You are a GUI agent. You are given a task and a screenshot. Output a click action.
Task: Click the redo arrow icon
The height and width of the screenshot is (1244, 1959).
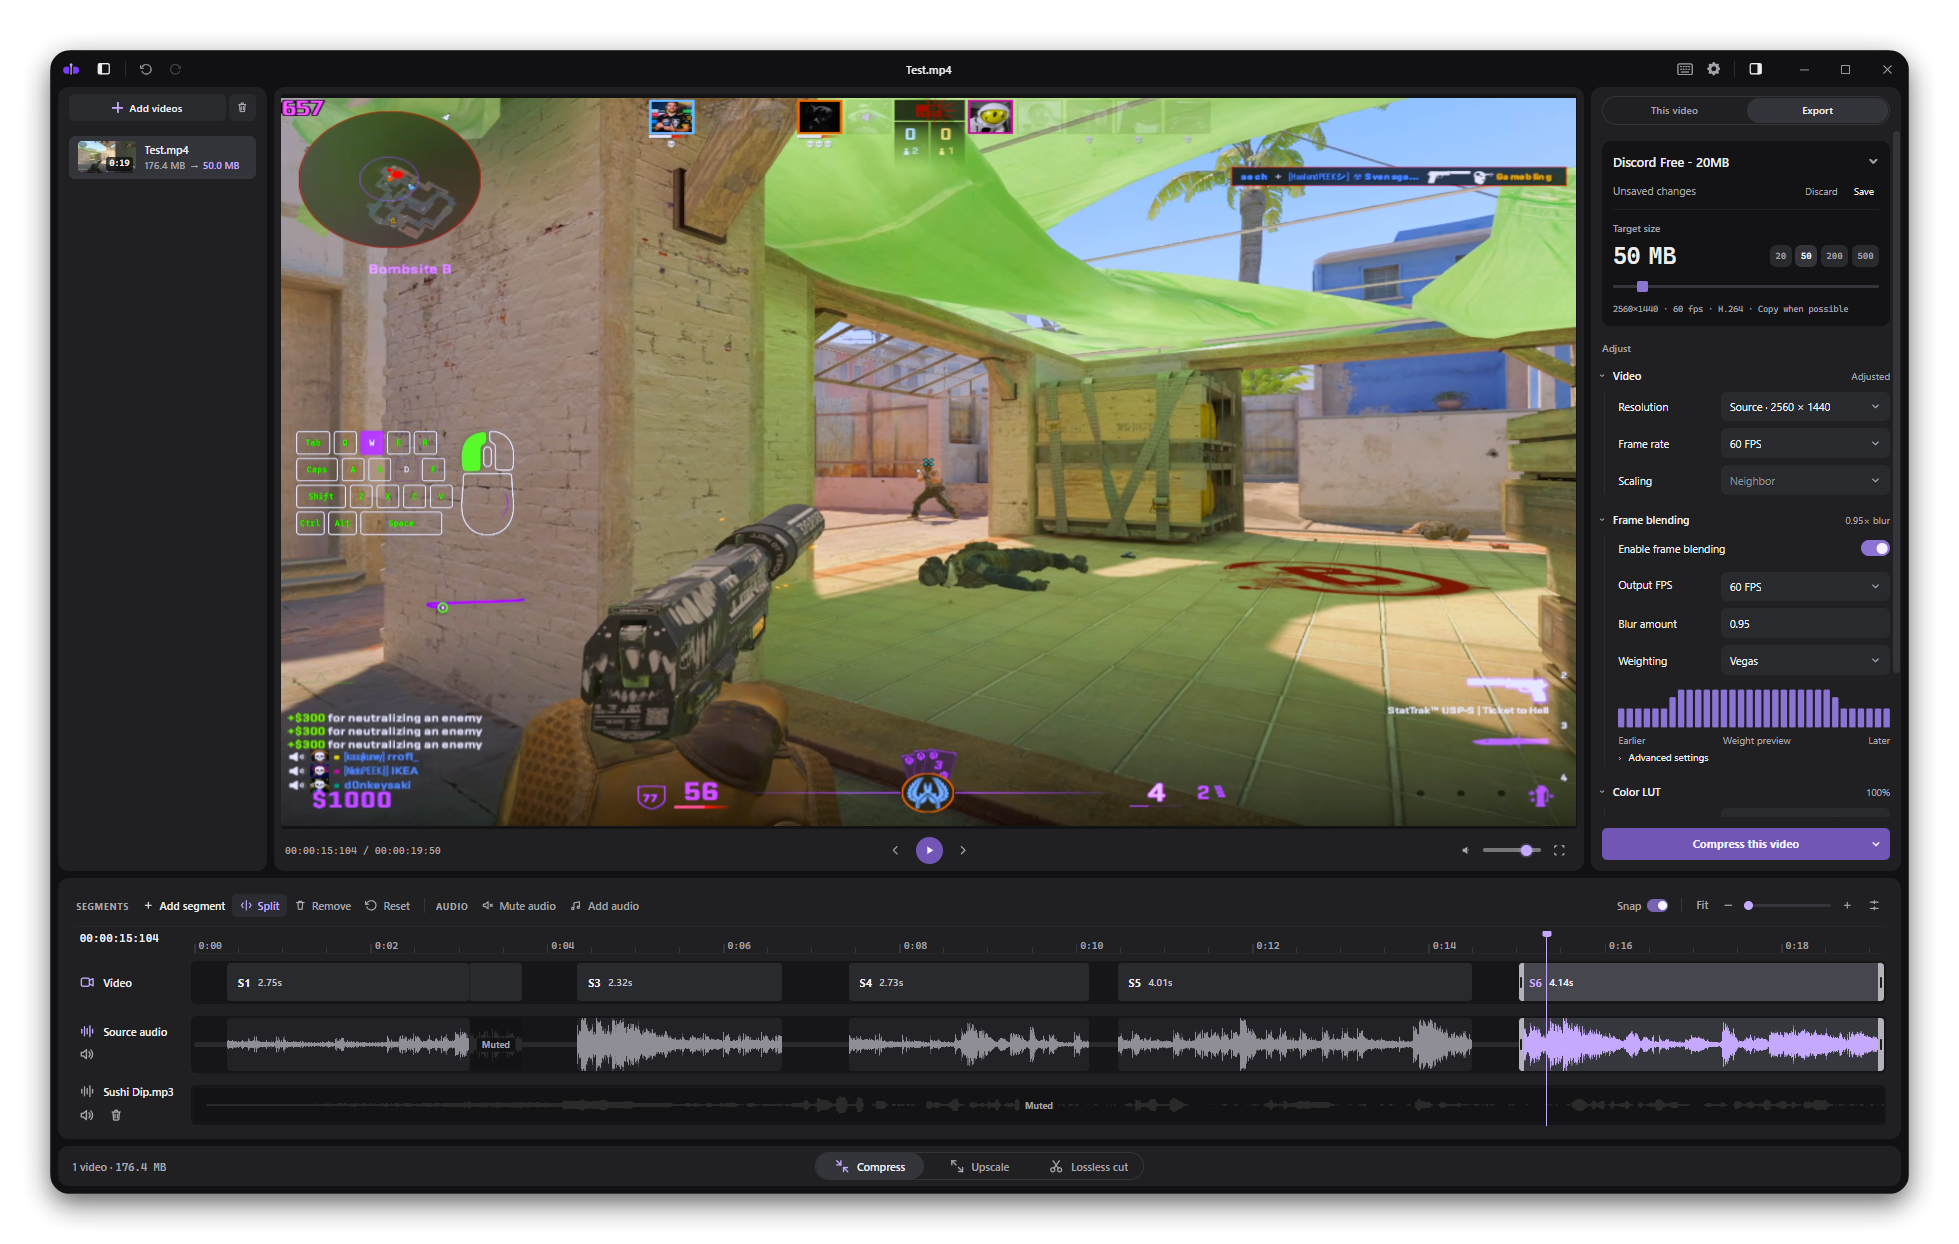pos(176,69)
